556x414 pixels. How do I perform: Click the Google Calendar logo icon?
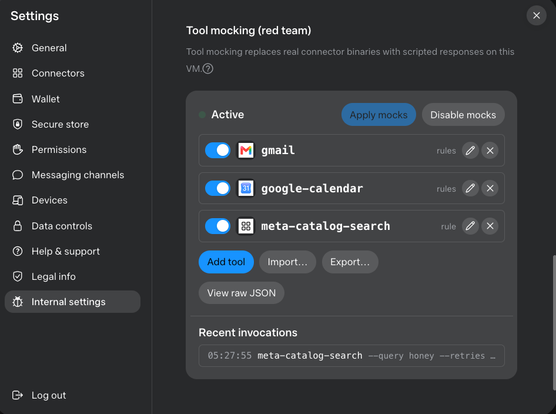[x=246, y=188]
